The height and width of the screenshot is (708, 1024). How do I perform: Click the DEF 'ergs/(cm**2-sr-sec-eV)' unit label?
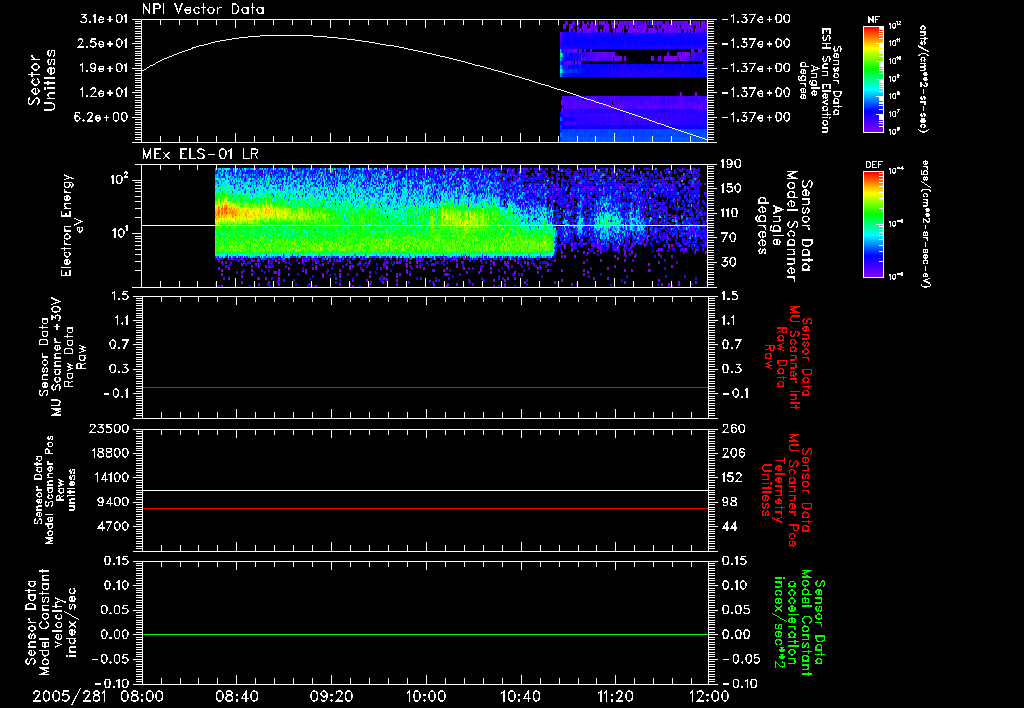[925, 224]
